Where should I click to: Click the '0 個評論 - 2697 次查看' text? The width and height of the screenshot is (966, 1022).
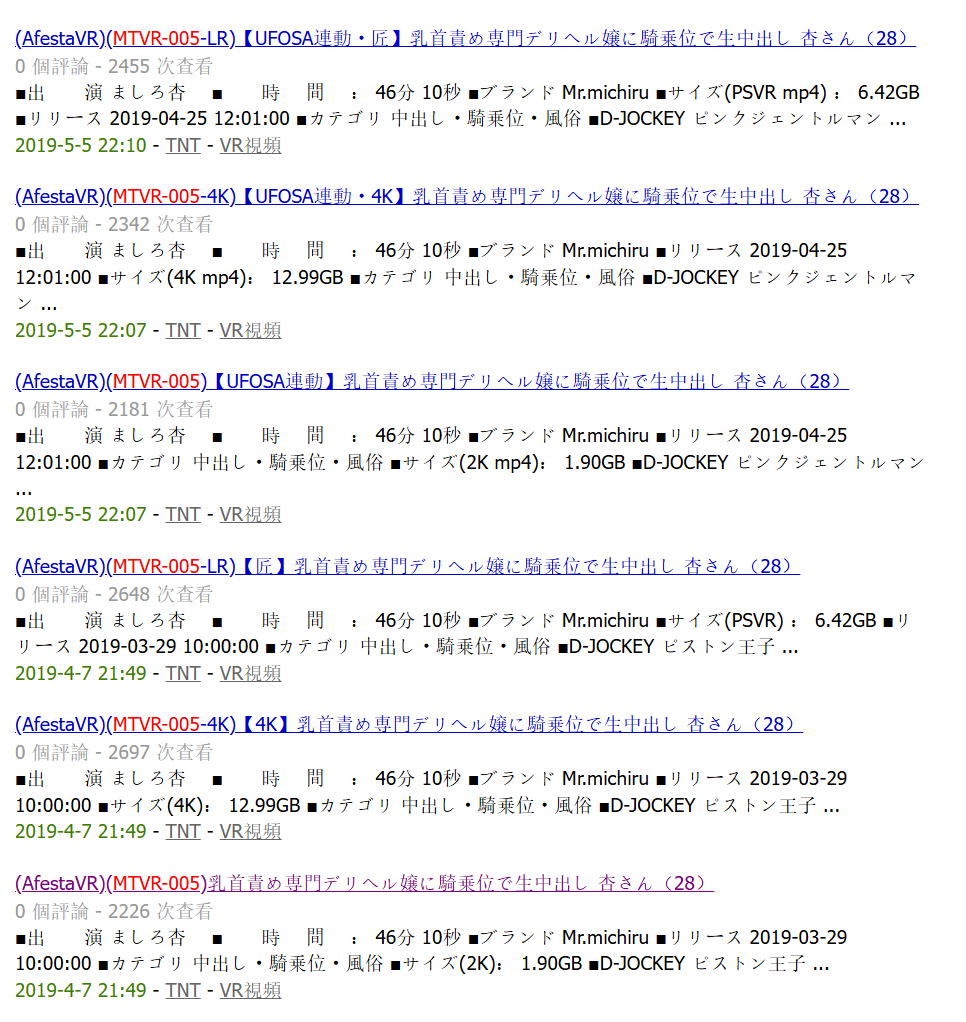tap(114, 752)
